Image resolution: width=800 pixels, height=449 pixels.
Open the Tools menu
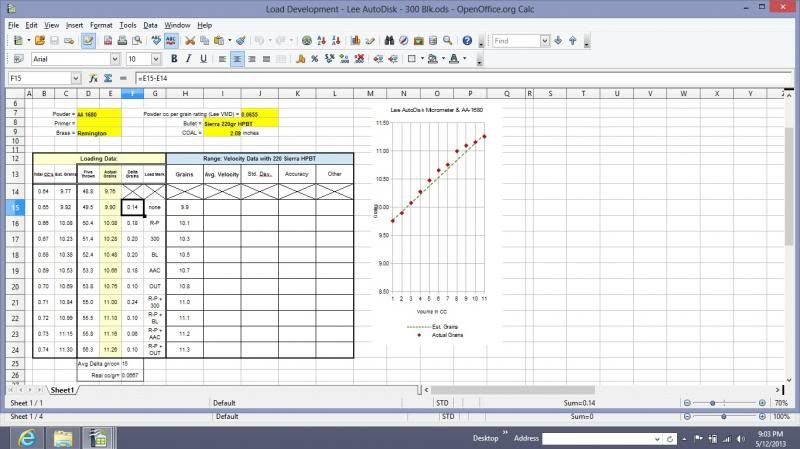[x=128, y=25]
